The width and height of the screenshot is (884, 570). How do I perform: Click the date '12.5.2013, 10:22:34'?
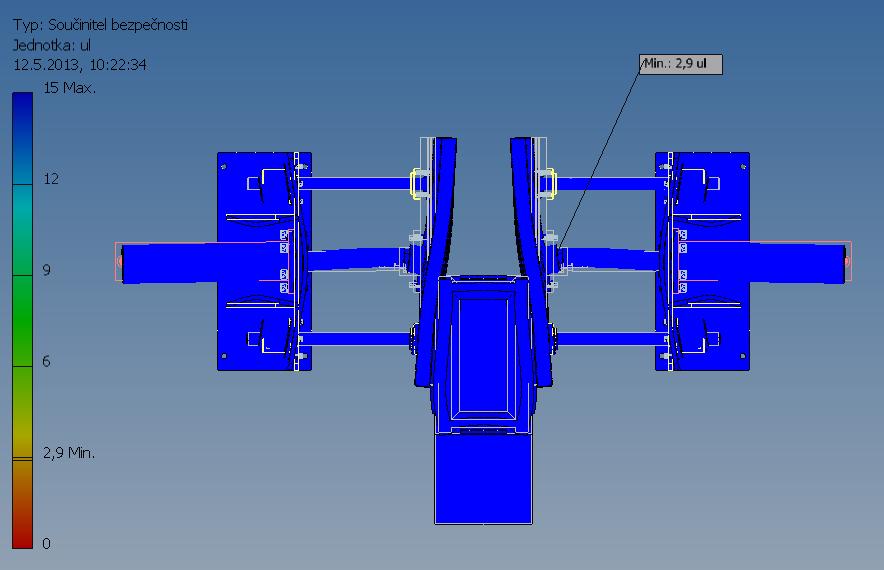80,65
